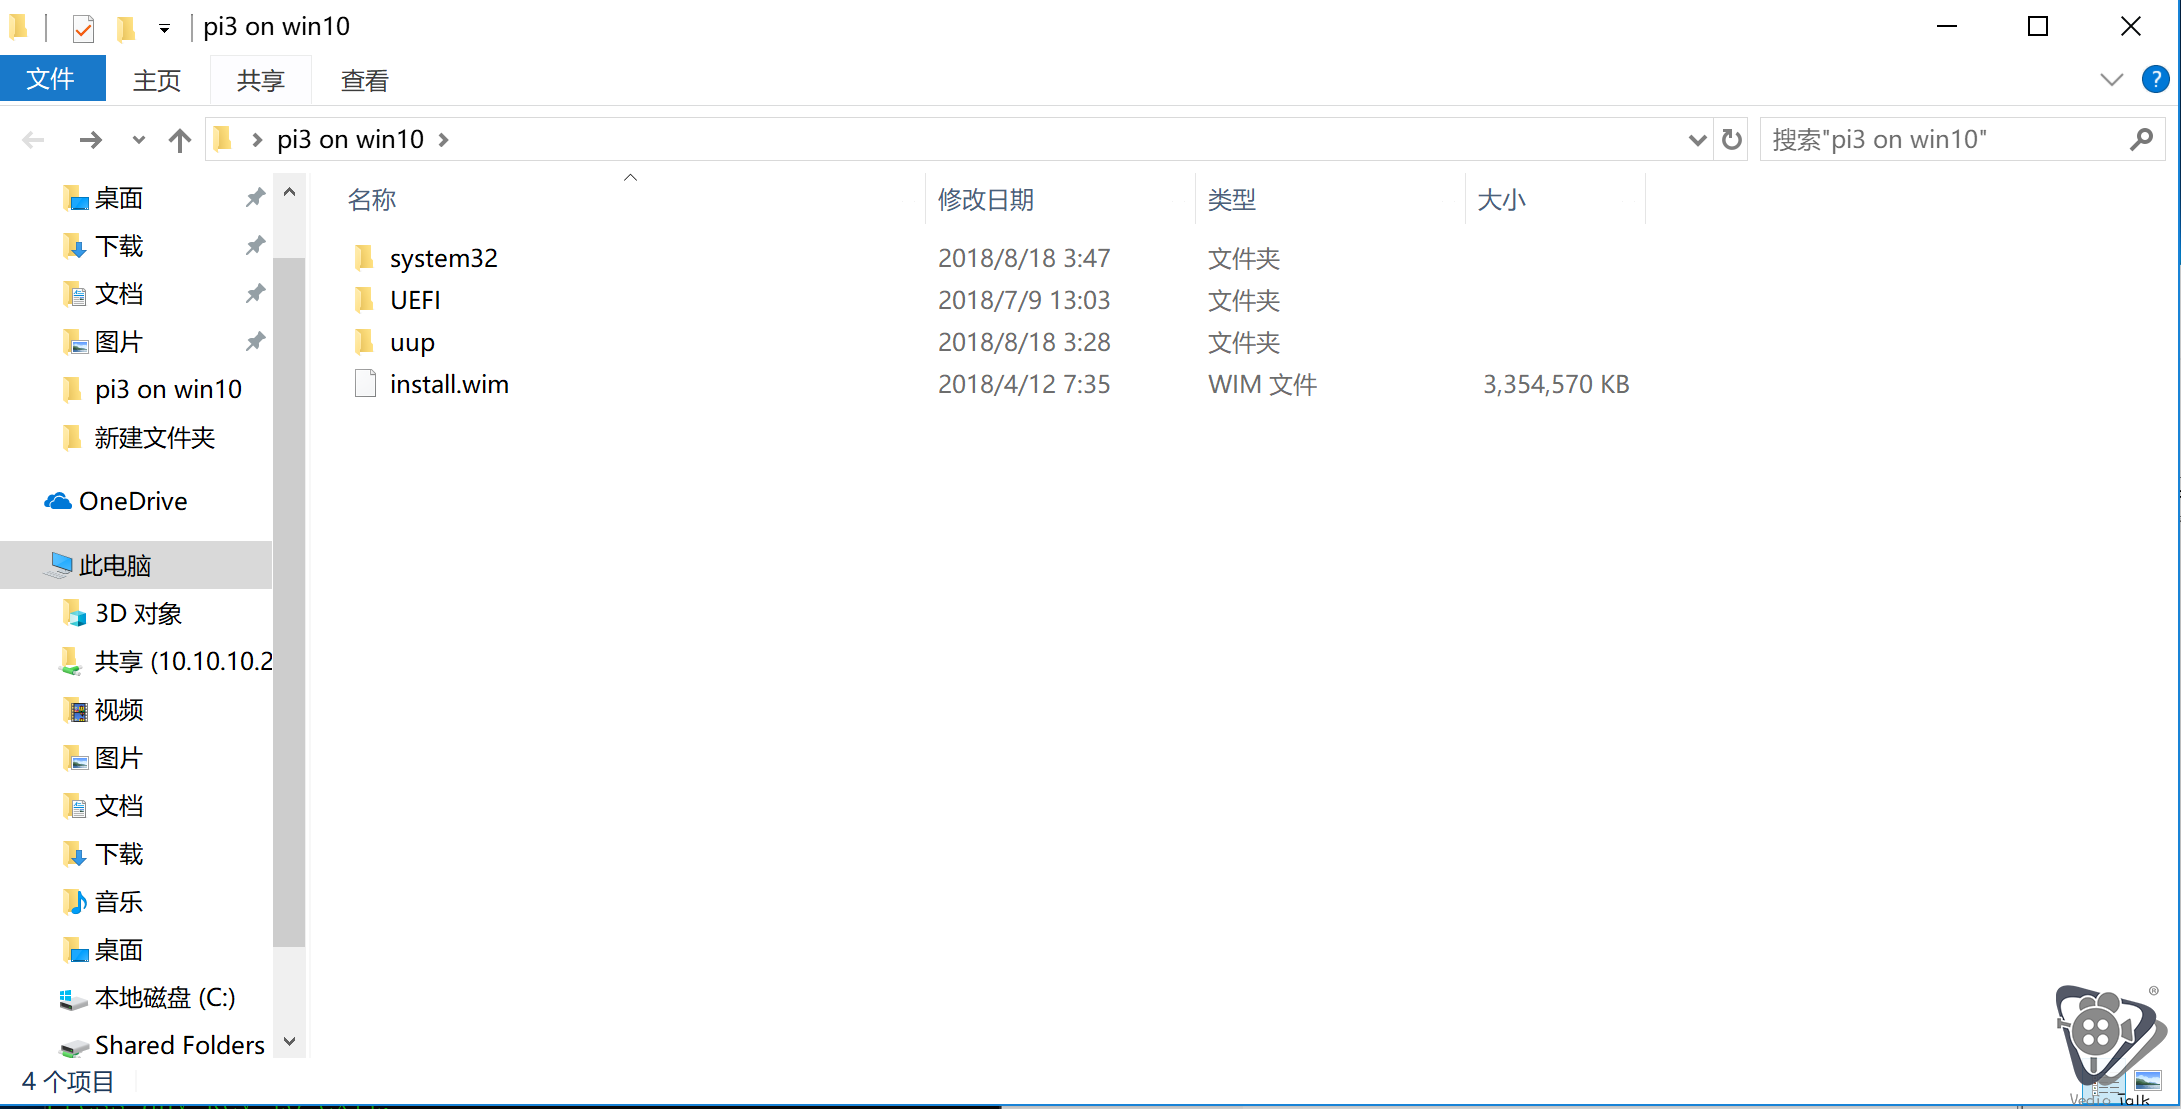Open 文档 under 此电脑 by its icon

(x=74, y=805)
